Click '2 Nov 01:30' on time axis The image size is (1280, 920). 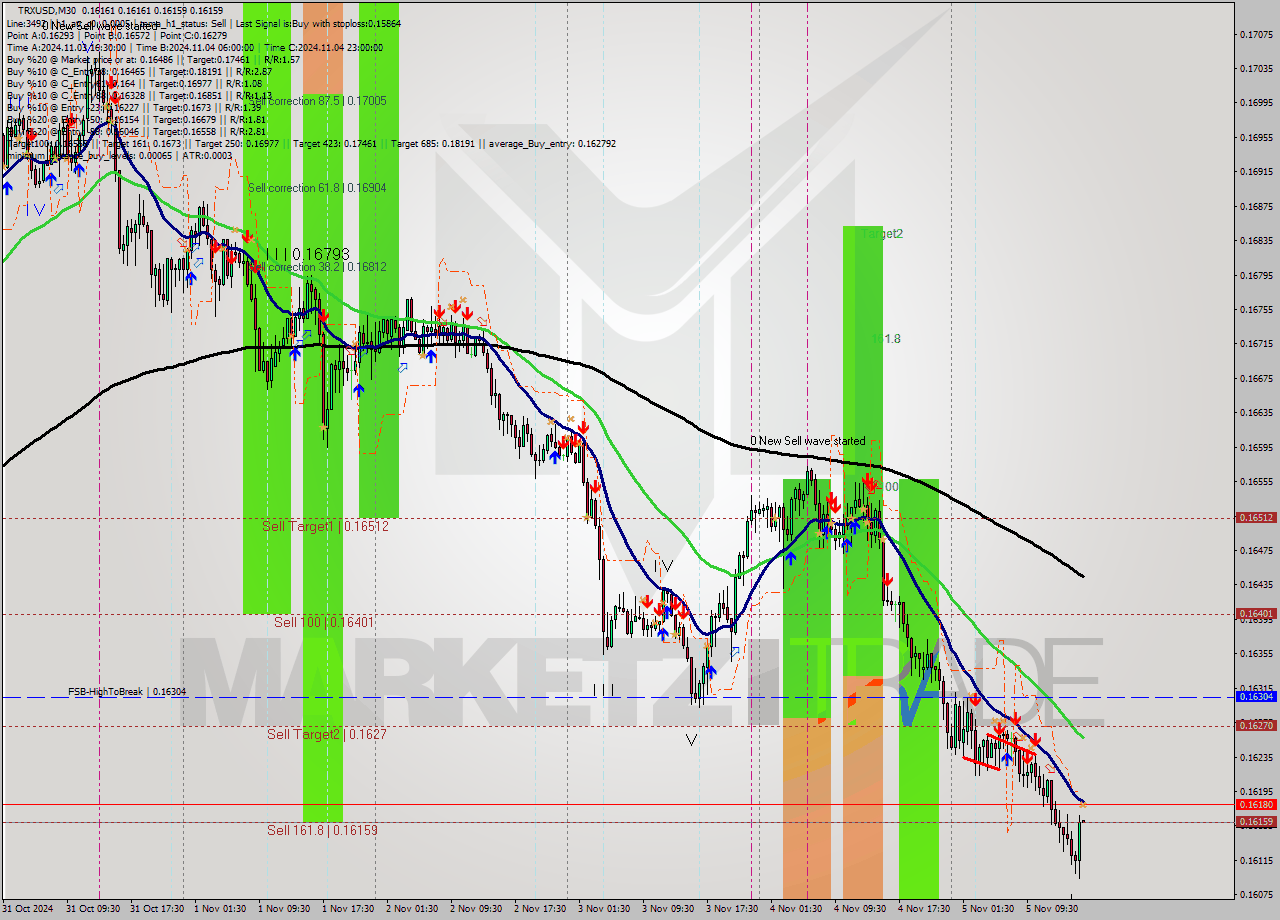[413, 909]
